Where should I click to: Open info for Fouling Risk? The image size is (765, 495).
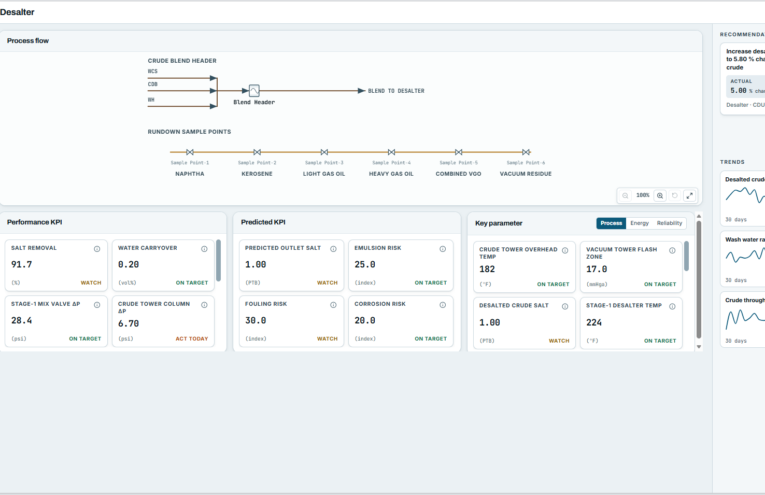click(x=333, y=305)
